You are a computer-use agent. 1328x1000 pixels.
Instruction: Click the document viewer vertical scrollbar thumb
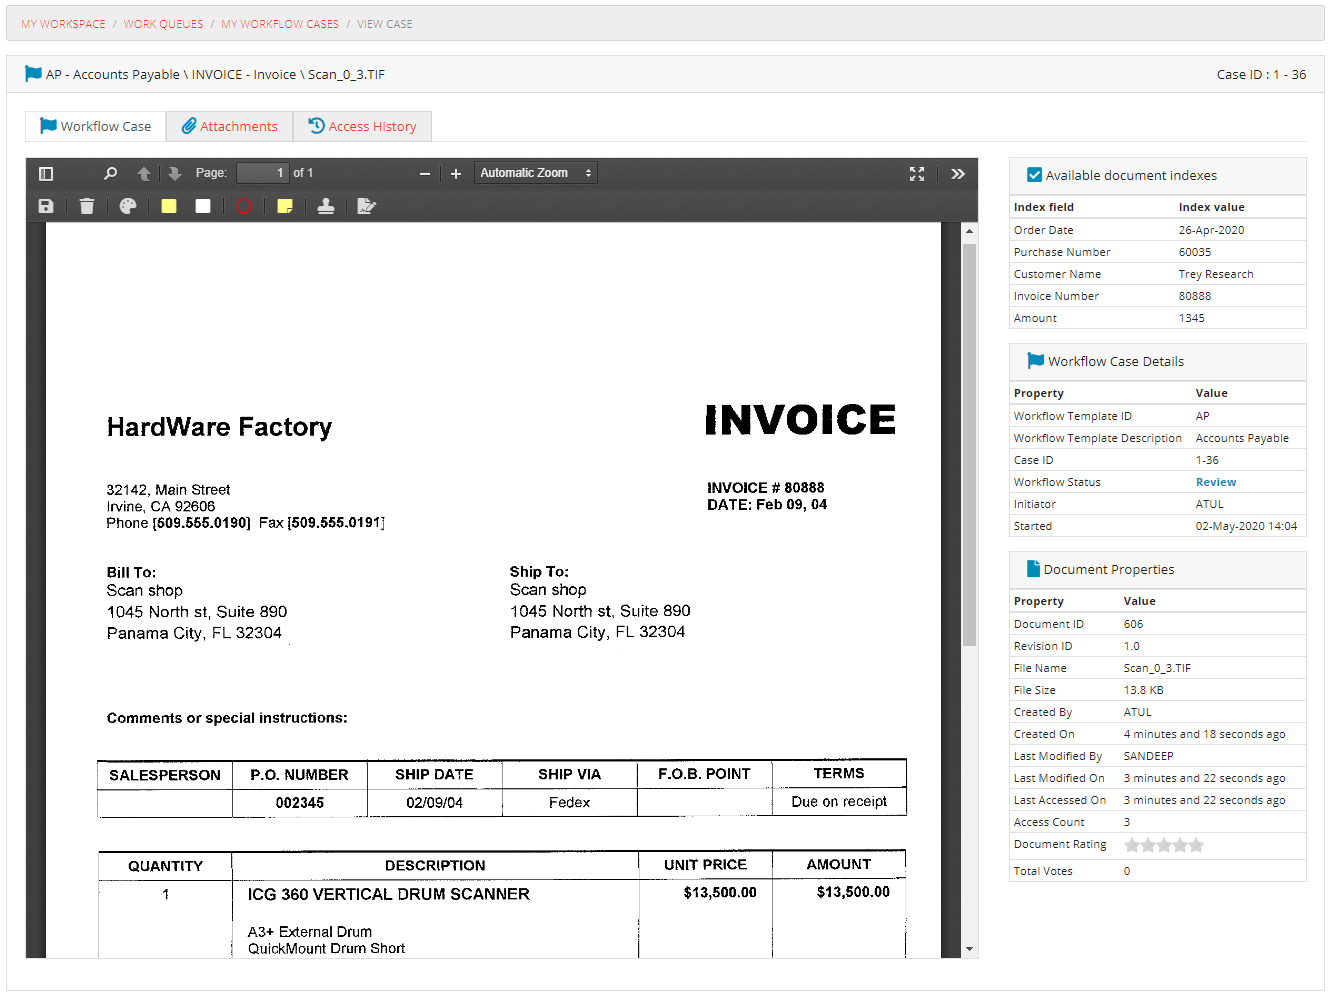(969, 444)
